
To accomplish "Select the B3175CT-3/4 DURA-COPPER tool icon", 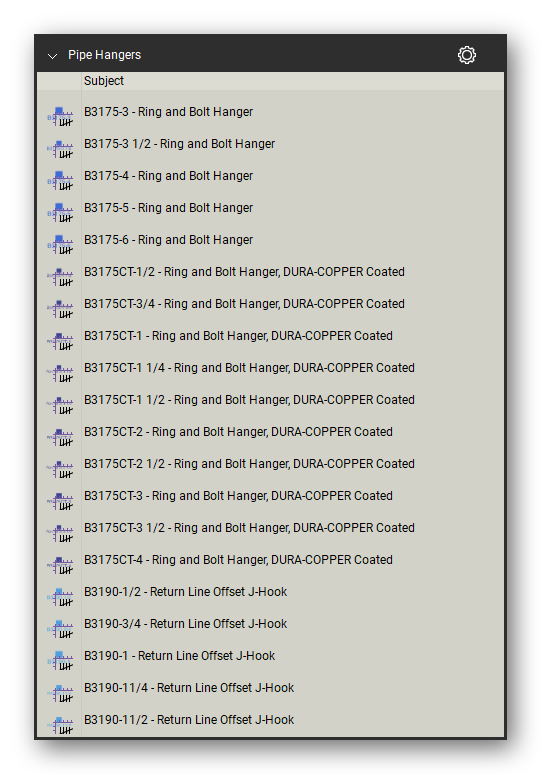I will pos(60,309).
